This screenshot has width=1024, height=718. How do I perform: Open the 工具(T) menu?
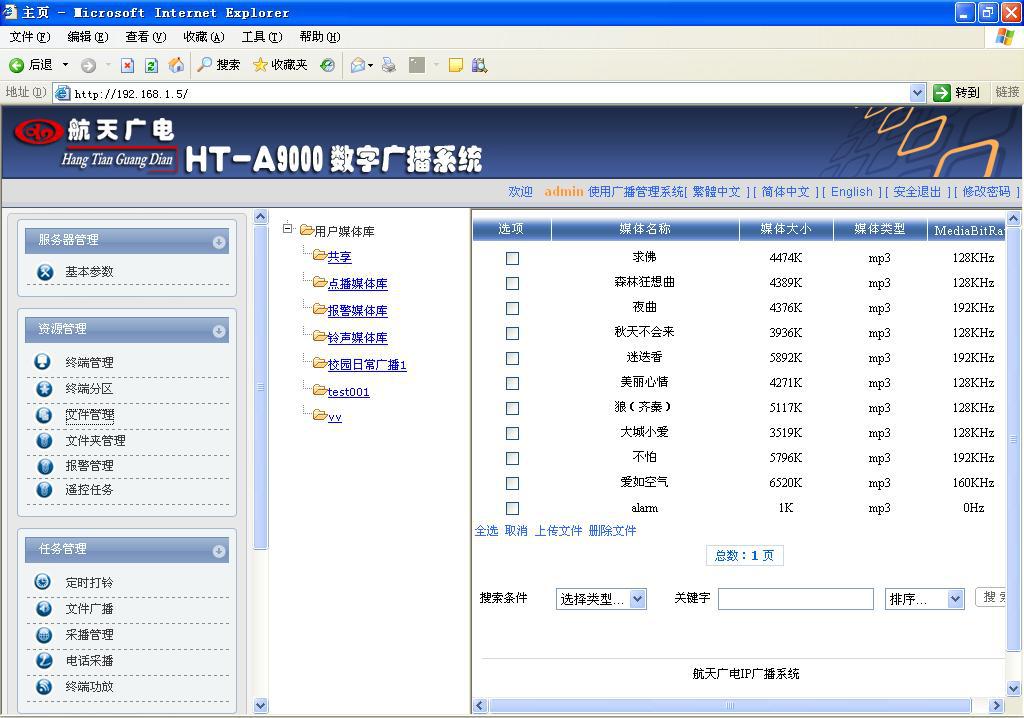point(261,37)
